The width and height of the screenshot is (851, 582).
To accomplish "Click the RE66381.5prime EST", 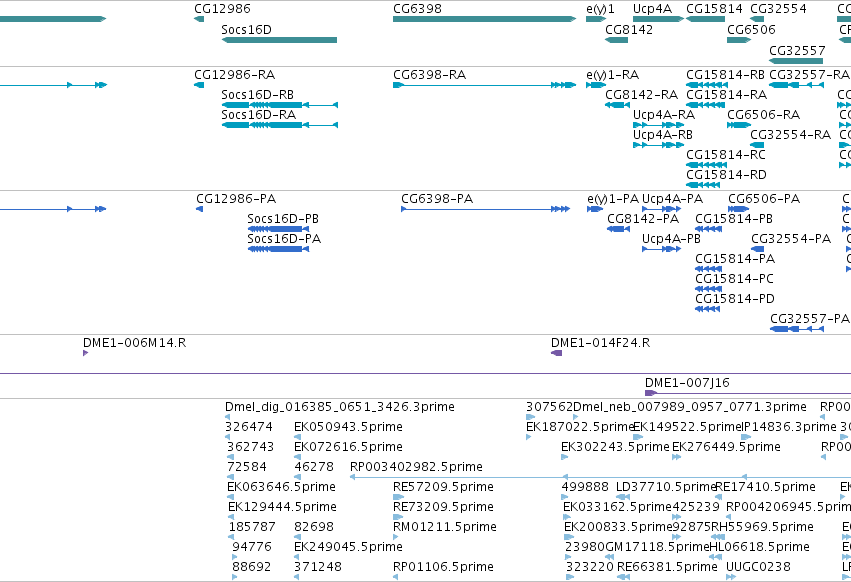I will point(624,577).
